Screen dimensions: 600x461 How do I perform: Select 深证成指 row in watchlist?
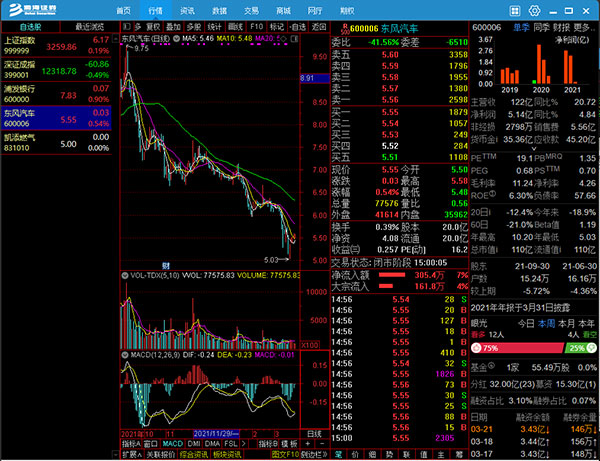(x=57, y=70)
